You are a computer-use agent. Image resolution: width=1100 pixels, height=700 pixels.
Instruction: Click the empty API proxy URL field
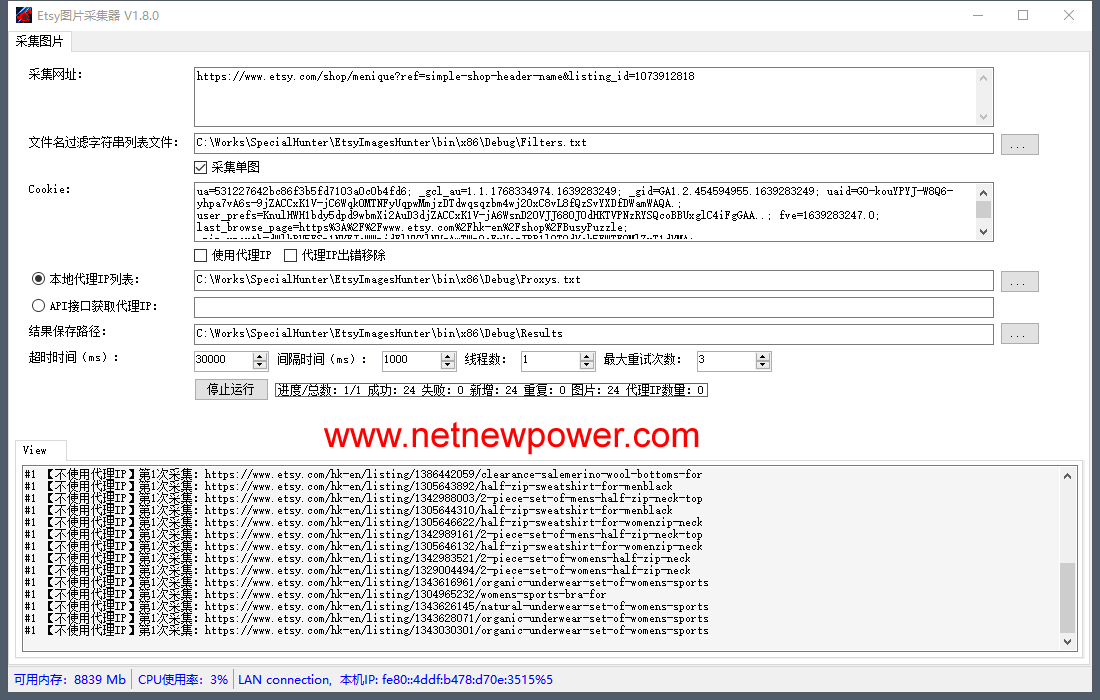click(593, 307)
